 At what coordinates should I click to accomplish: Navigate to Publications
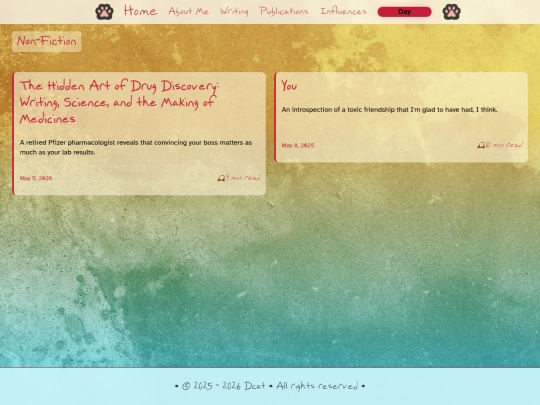pyautogui.click(x=284, y=11)
